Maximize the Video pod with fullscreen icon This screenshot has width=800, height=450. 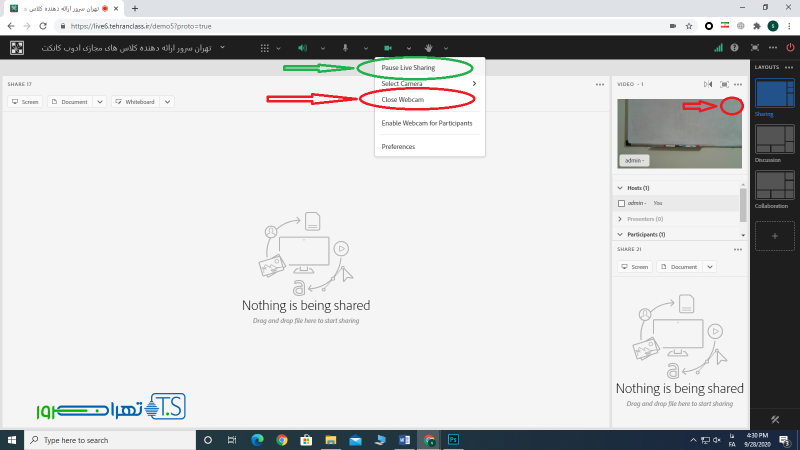[724, 84]
